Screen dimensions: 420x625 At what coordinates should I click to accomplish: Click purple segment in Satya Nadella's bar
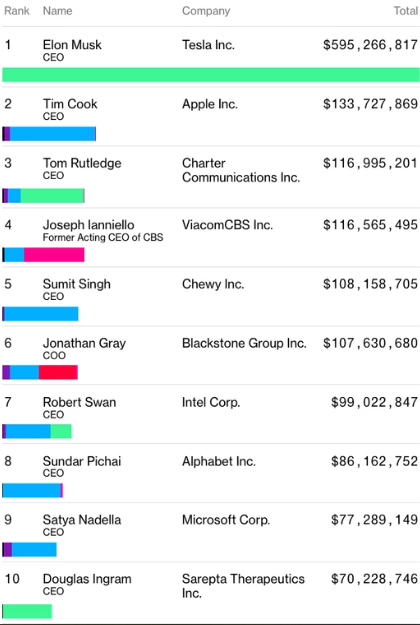click(x=8, y=549)
